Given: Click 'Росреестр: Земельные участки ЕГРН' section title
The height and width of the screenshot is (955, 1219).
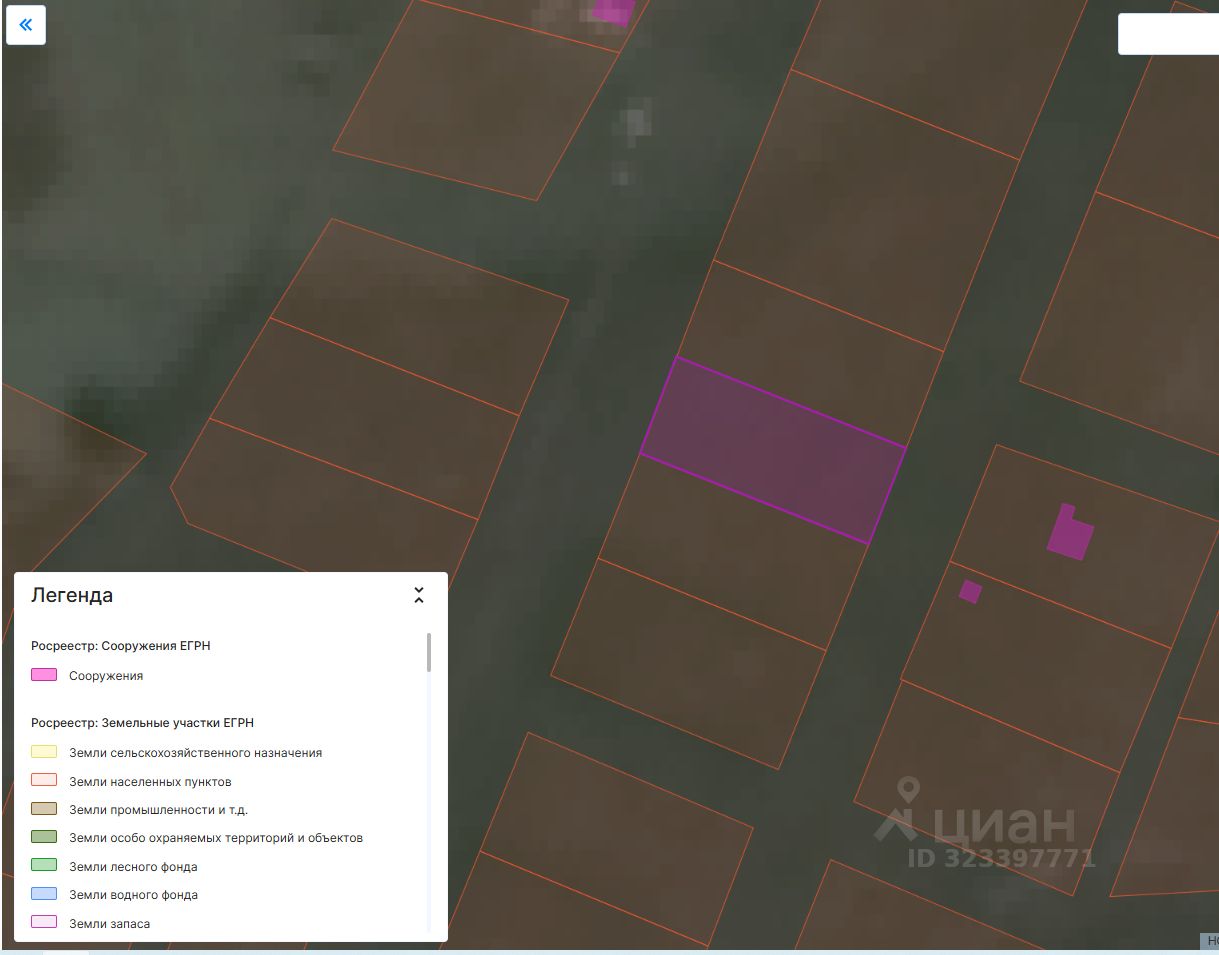Looking at the screenshot, I should pyautogui.click(x=143, y=722).
